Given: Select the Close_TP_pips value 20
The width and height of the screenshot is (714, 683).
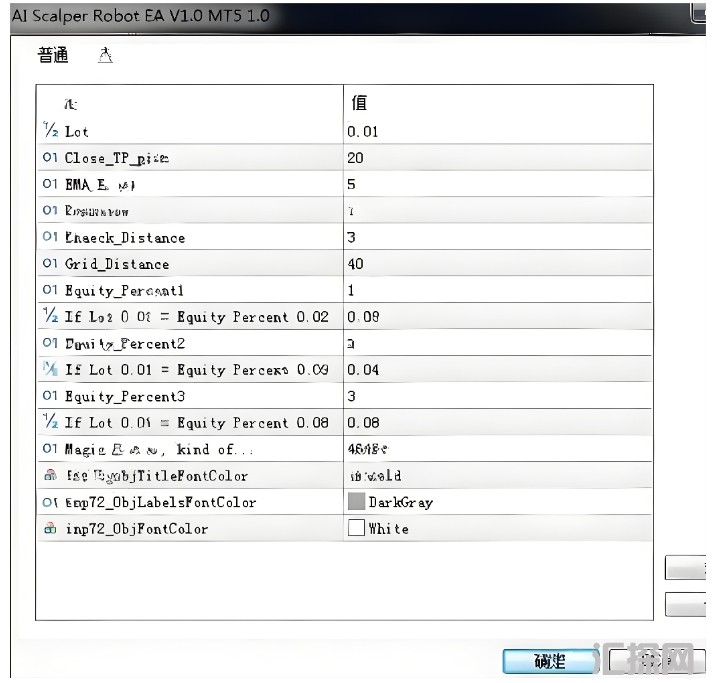Looking at the screenshot, I should click(497, 158).
